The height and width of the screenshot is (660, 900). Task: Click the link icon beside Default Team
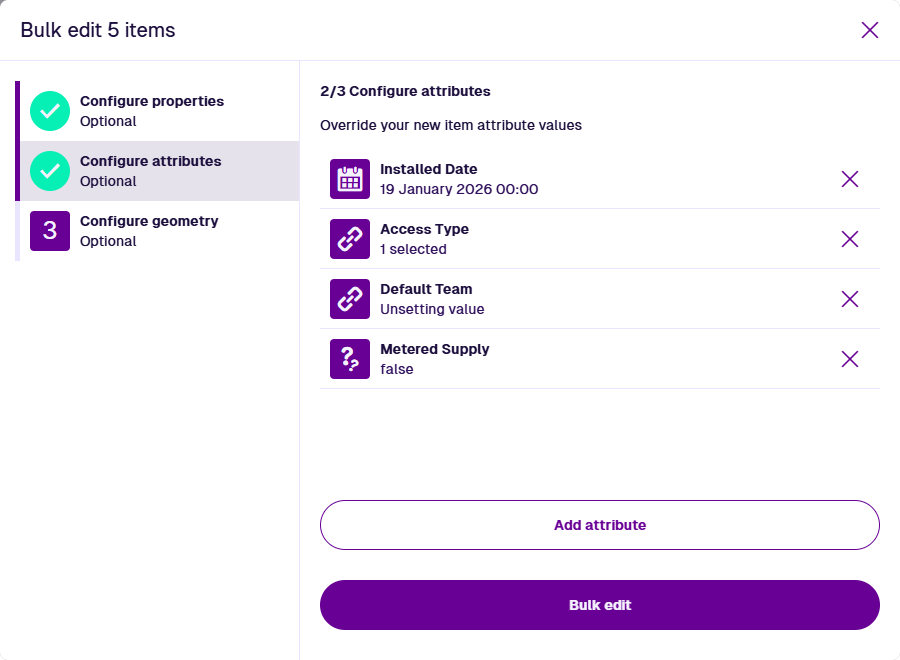(x=350, y=299)
